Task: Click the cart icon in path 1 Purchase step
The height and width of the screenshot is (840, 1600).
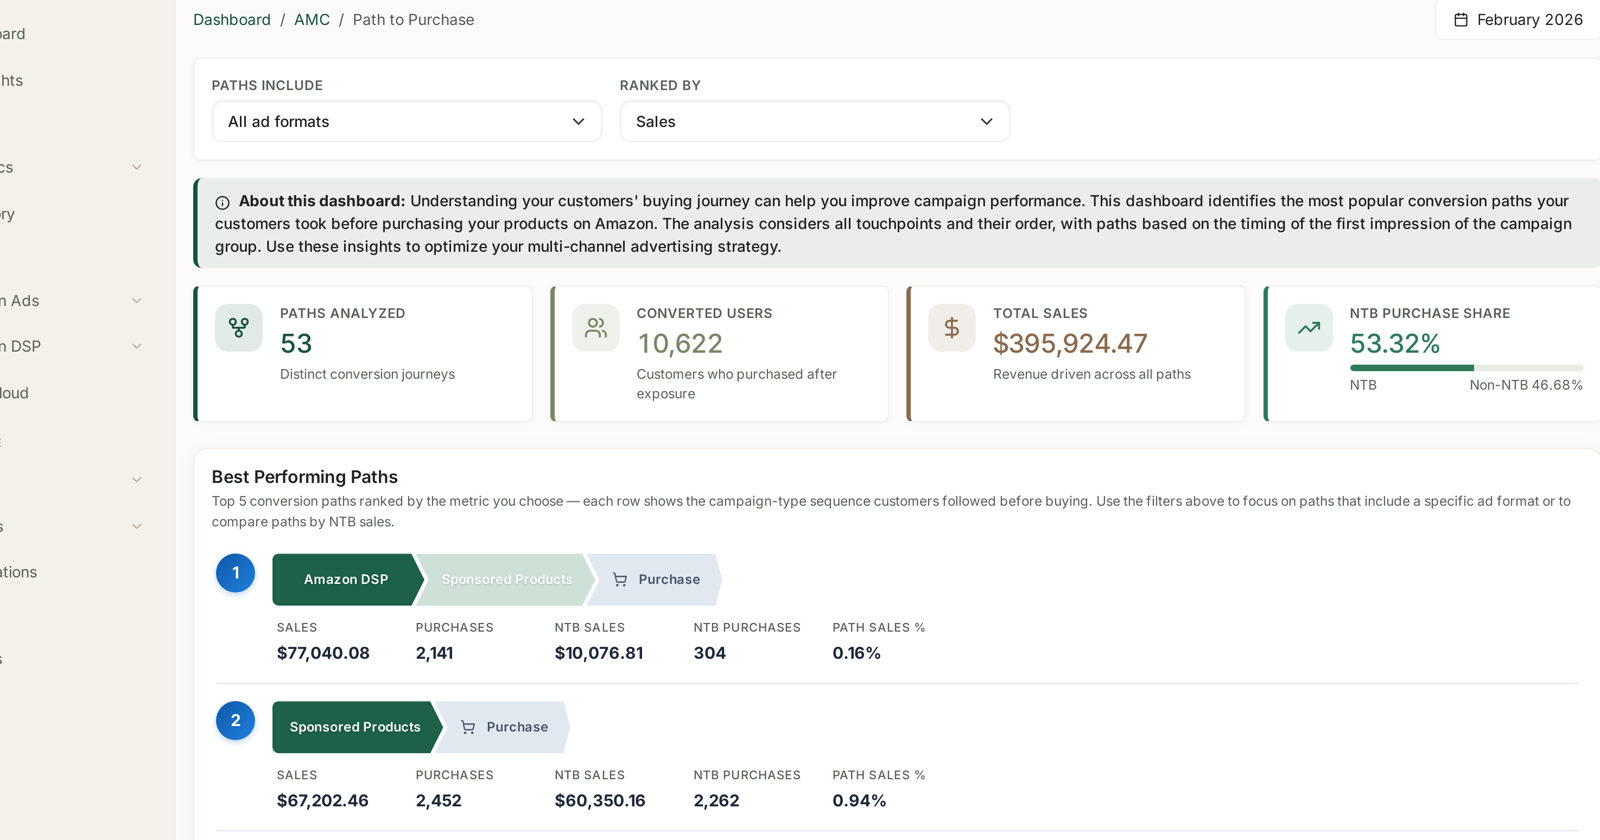Action: pos(620,580)
